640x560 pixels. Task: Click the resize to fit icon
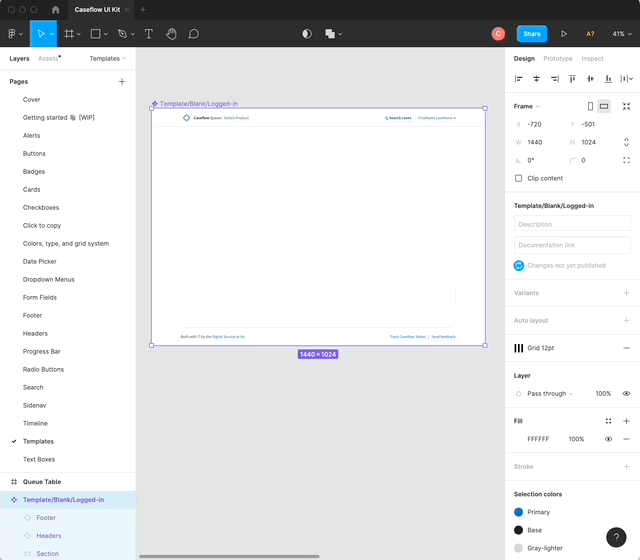point(626,106)
